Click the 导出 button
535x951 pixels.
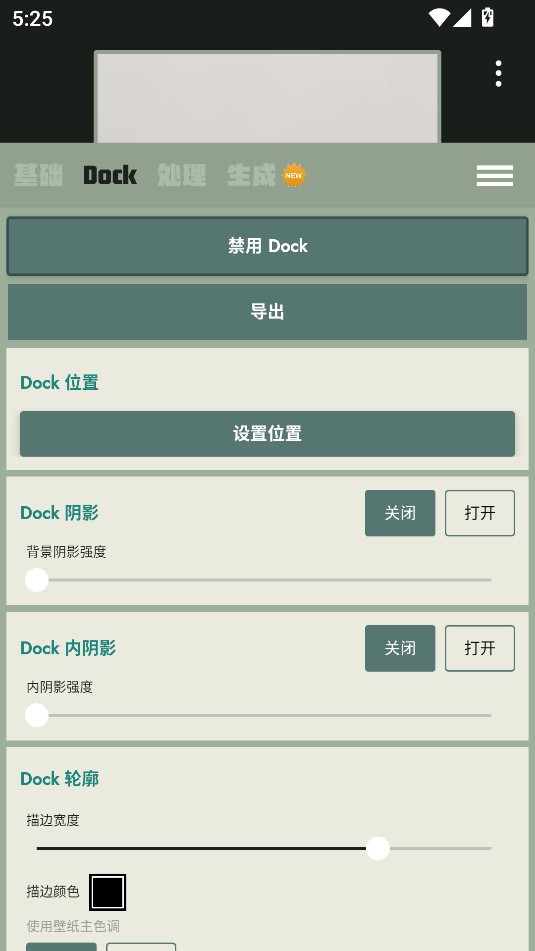(268, 312)
